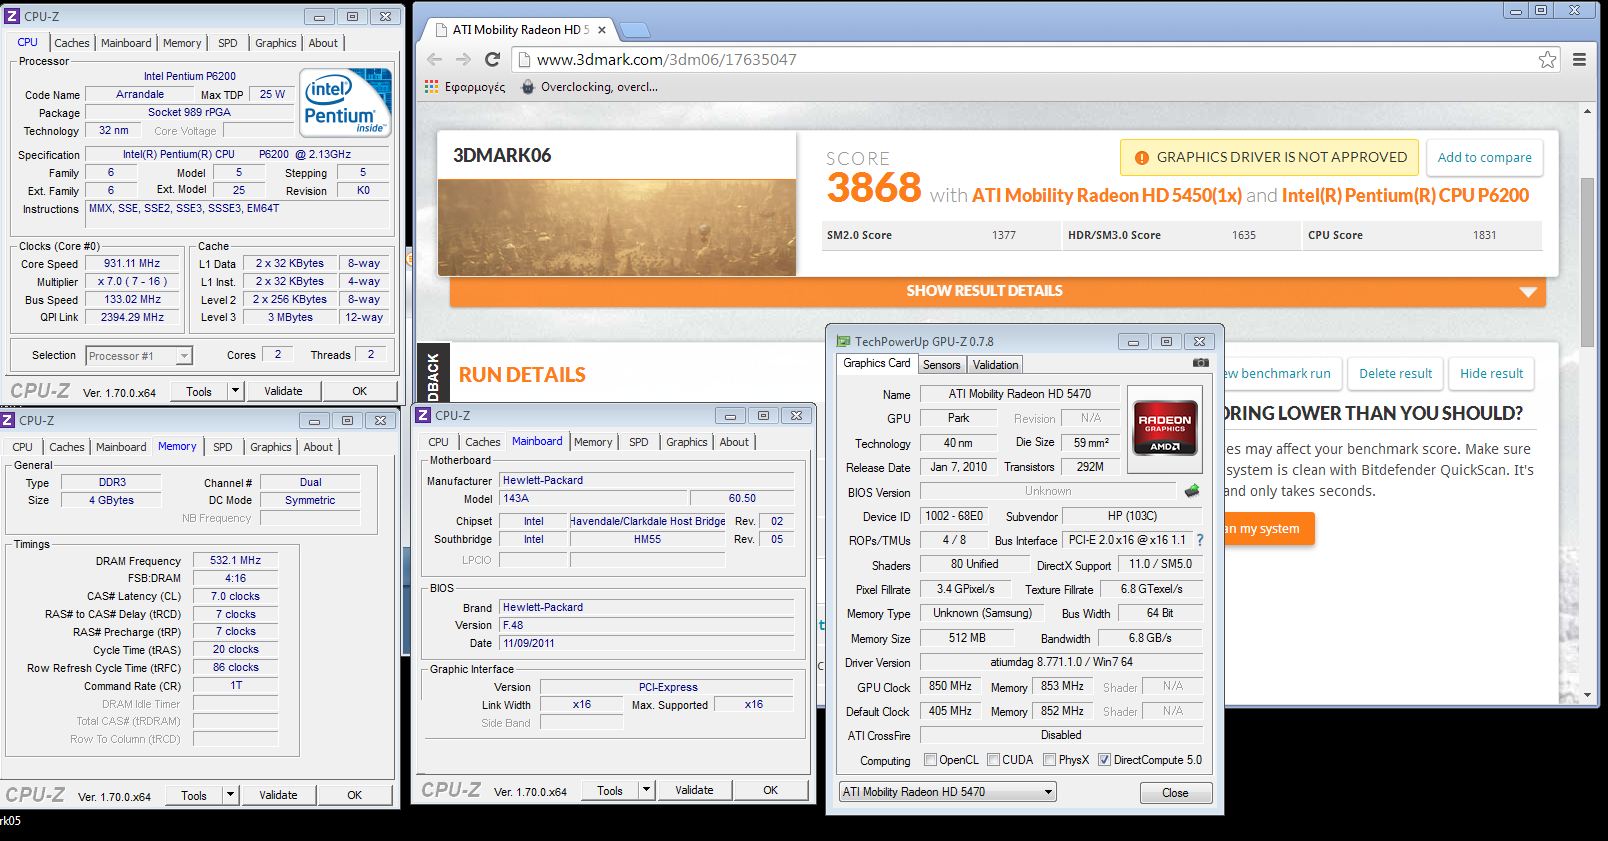Click Core Speed value 931.11 MHz
This screenshot has height=841, width=1608.
pyautogui.click(x=132, y=264)
